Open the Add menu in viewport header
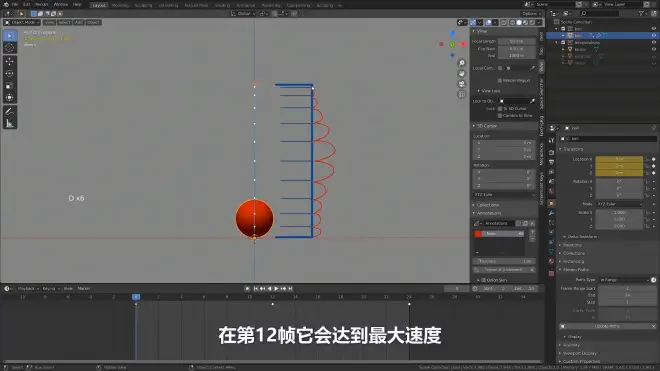The width and height of the screenshot is (660, 371). pyautogui.click(x=79, y=22)
